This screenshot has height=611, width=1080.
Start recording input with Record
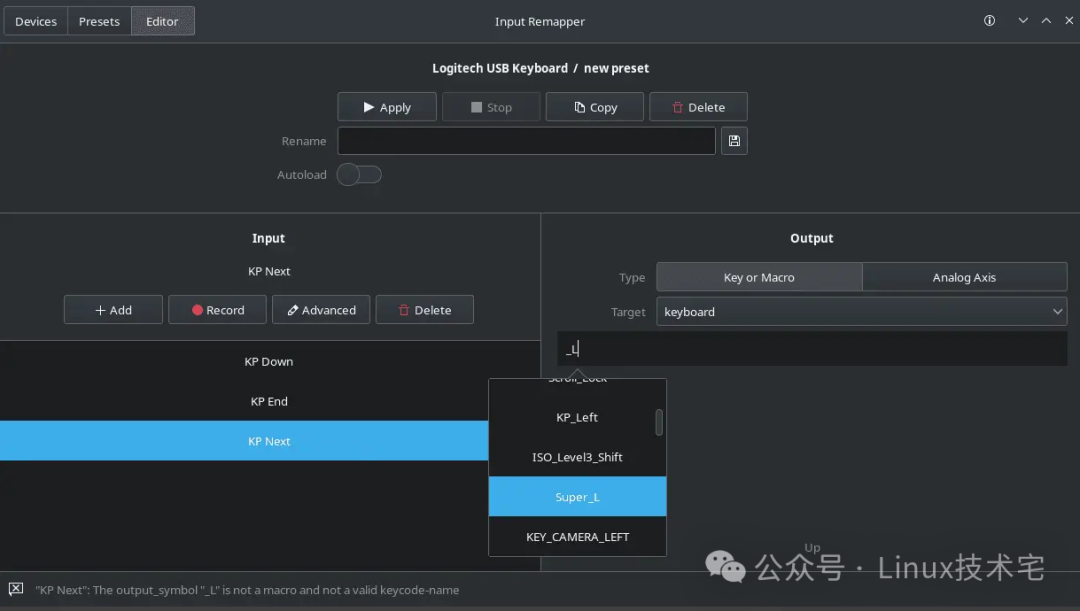(218, 310)
